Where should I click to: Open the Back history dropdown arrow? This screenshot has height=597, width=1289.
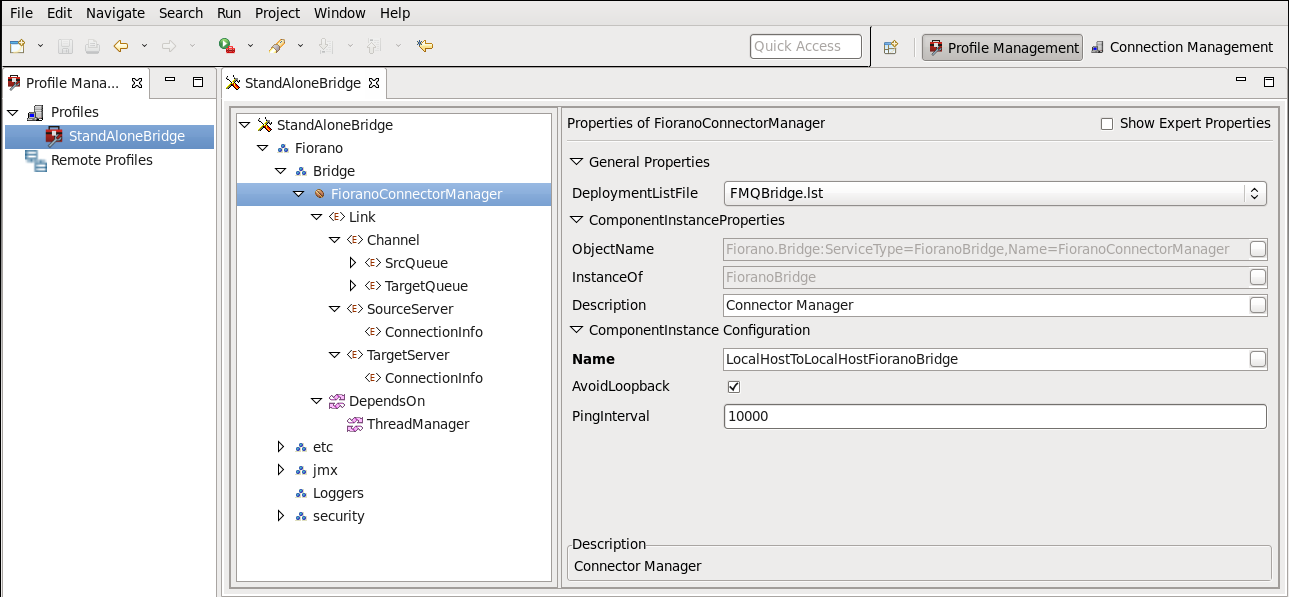pos(144,46)
